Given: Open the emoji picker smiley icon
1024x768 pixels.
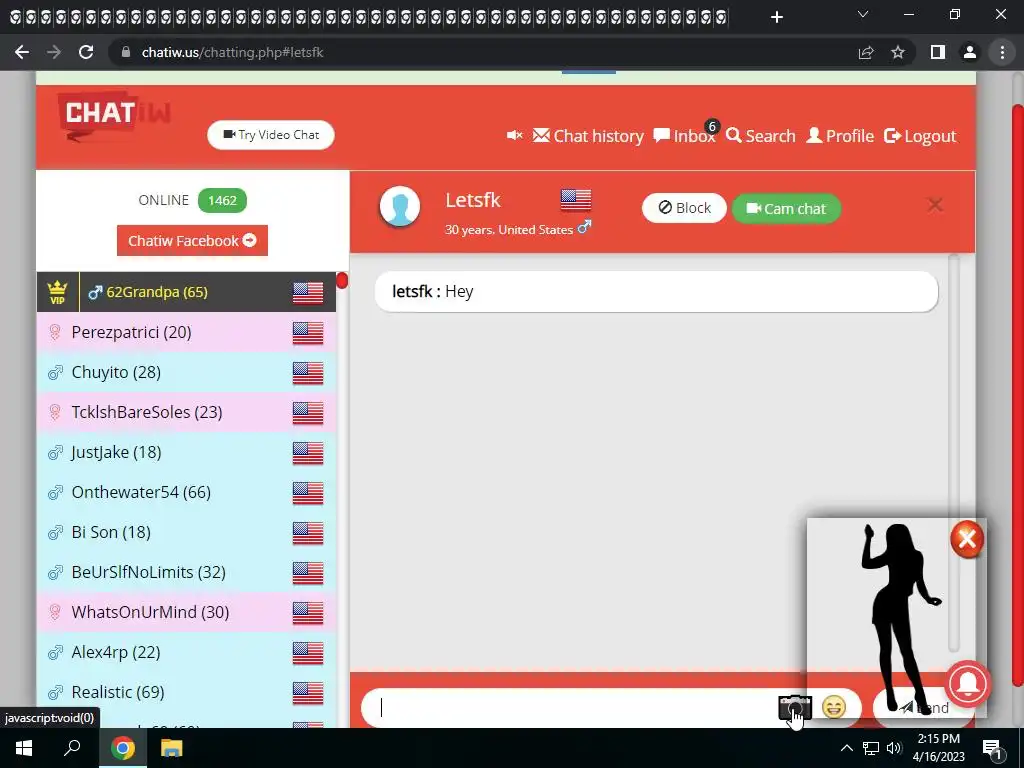Looking at the screenshot, I should coord(834,707).
